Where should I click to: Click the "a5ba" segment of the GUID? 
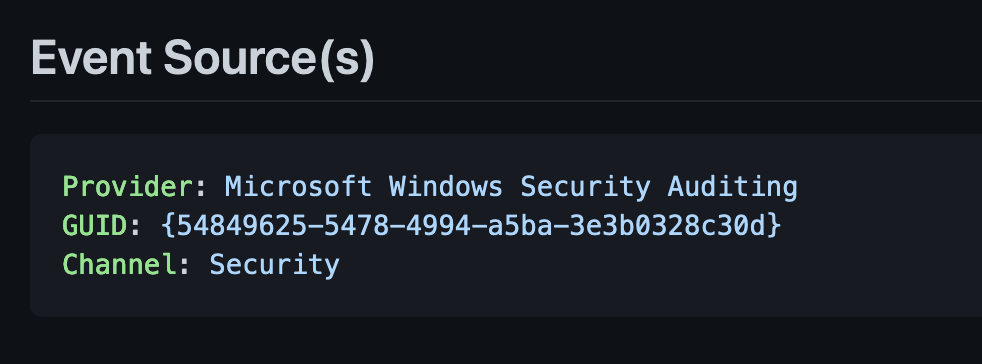tap(520, 226)
